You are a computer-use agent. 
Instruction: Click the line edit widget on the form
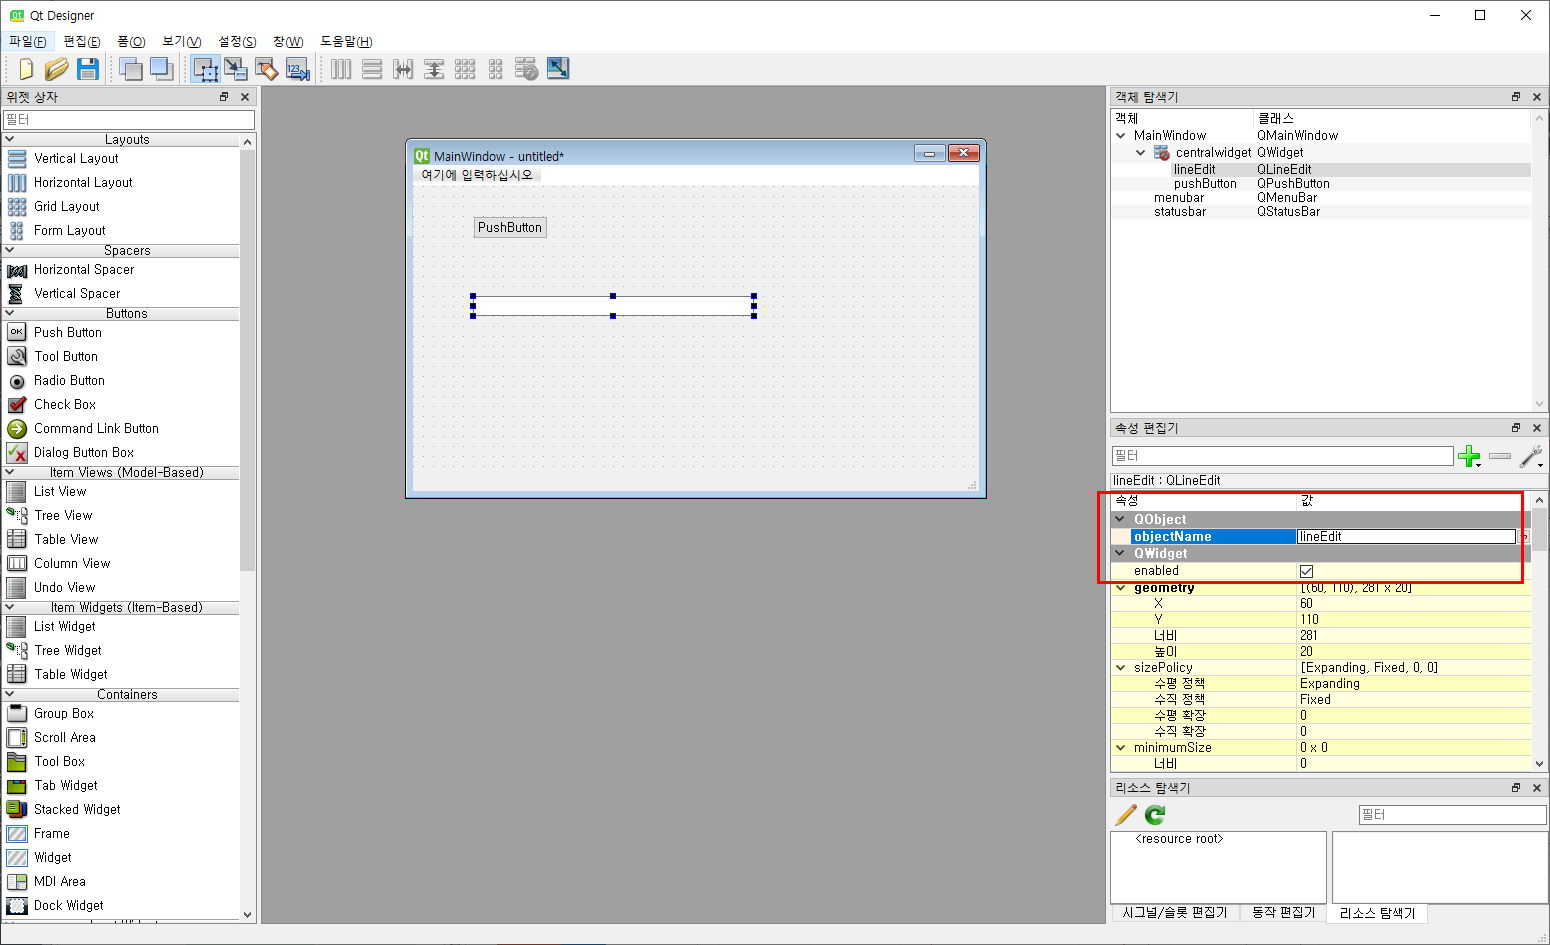point(613,306)
